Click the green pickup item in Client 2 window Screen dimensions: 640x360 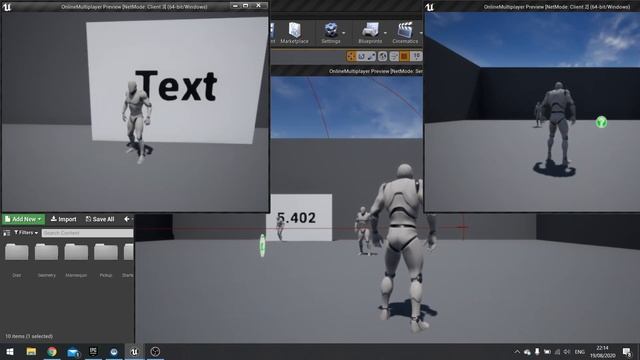pos(601,122)
